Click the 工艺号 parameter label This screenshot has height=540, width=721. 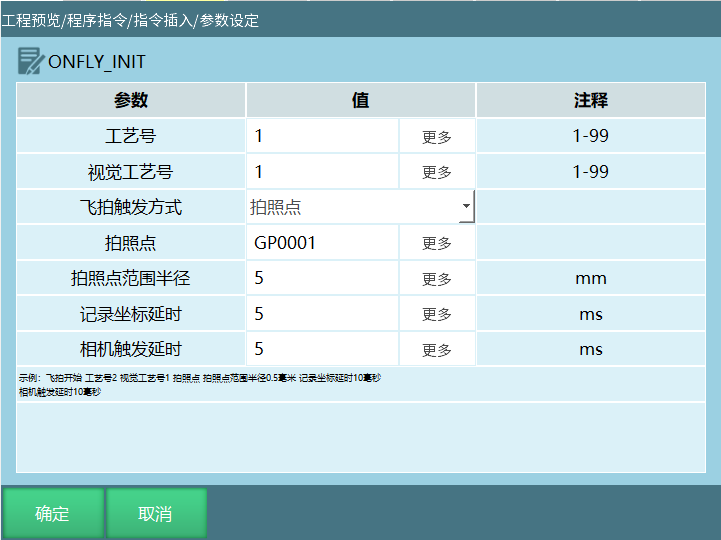tap(131, 136)
